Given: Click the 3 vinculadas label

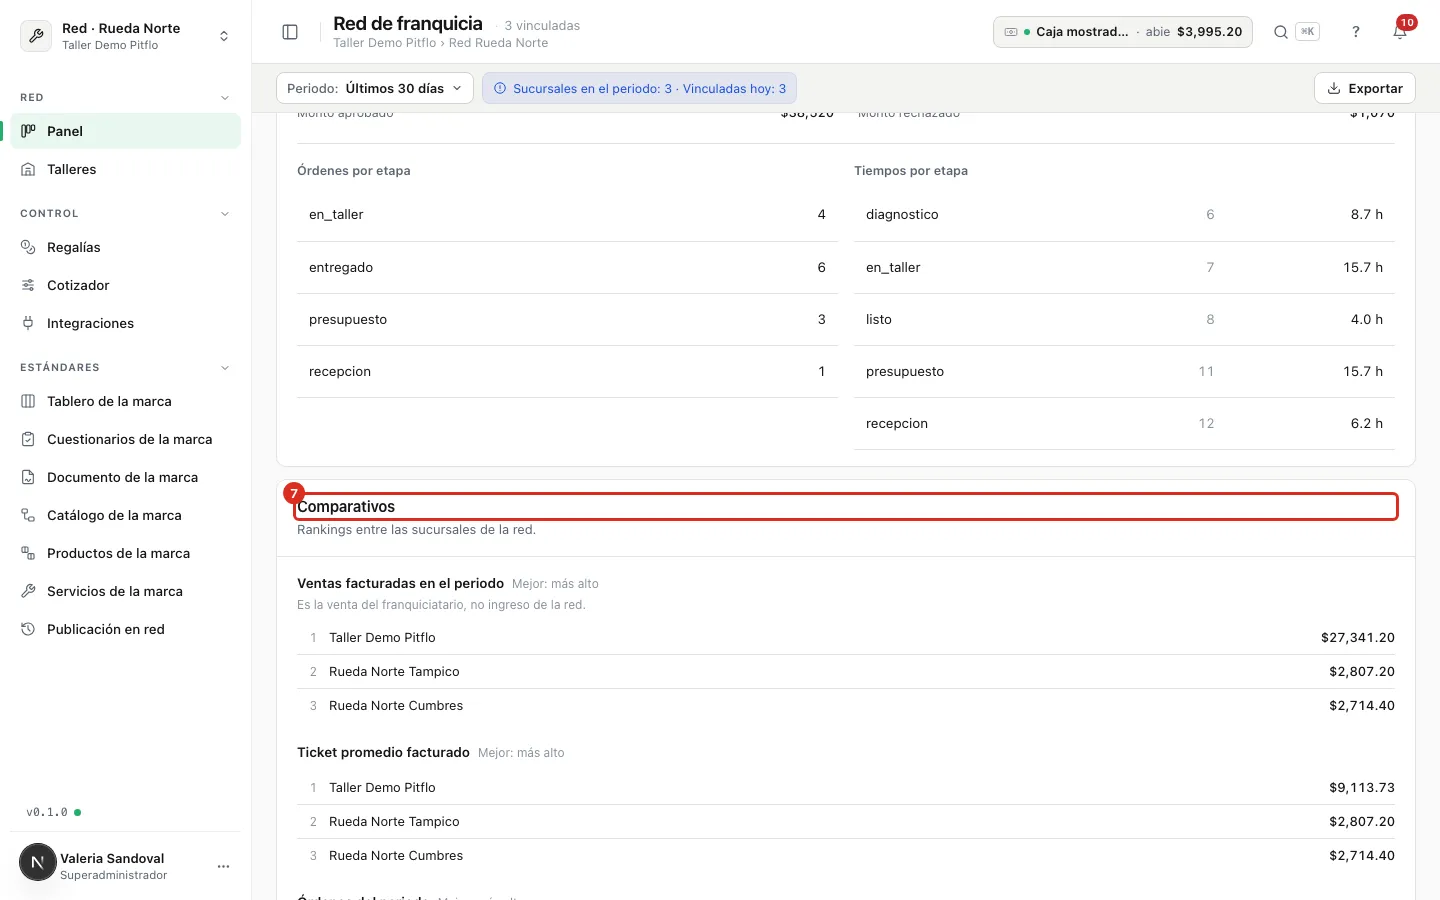Looking at the screenshot, I should click(542, 26).
